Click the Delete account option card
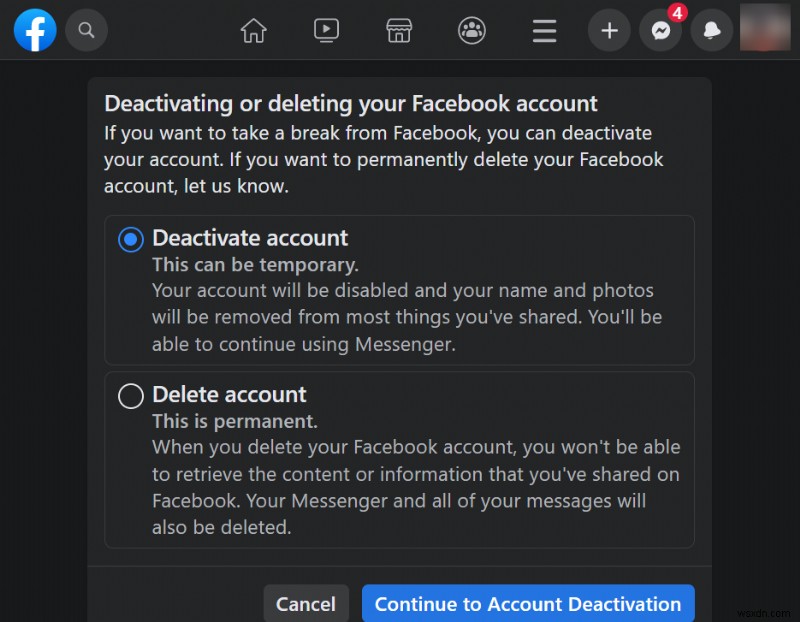800x622 pixels. pos(400,460)
